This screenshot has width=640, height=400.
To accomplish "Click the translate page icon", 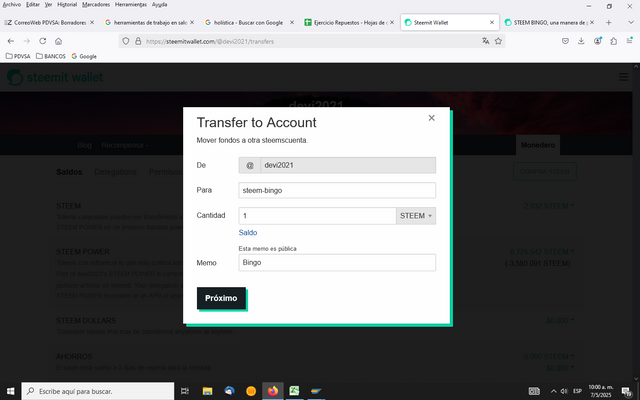I will tap(485, 41).
